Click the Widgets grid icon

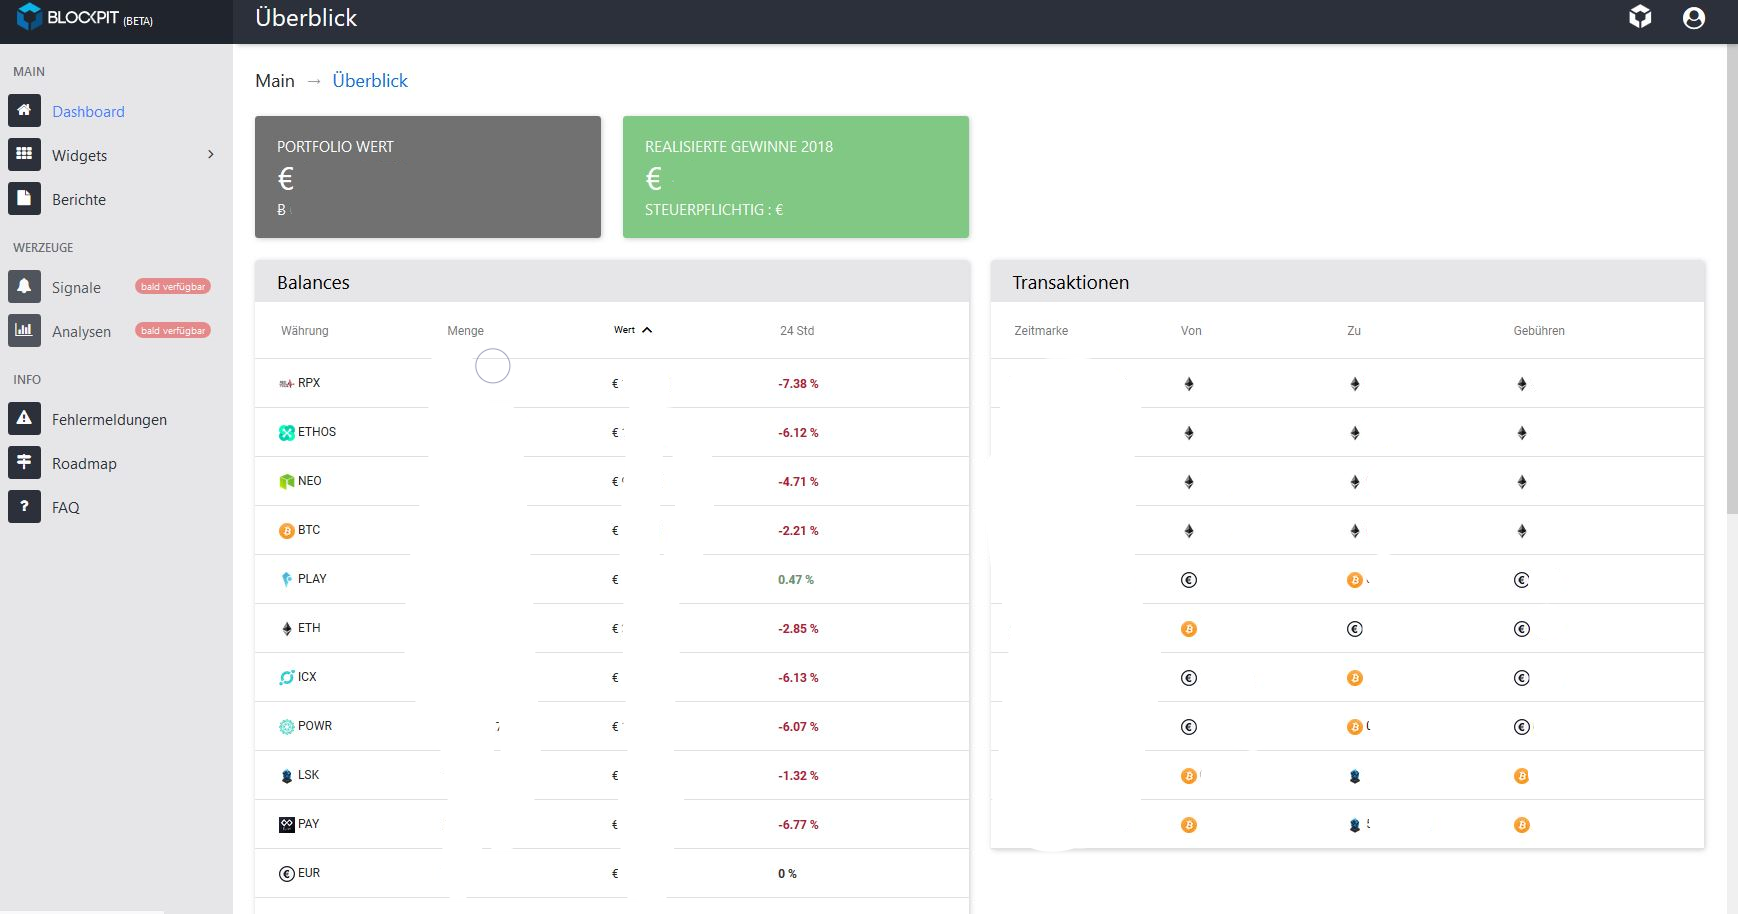click(x=24, y=154)
